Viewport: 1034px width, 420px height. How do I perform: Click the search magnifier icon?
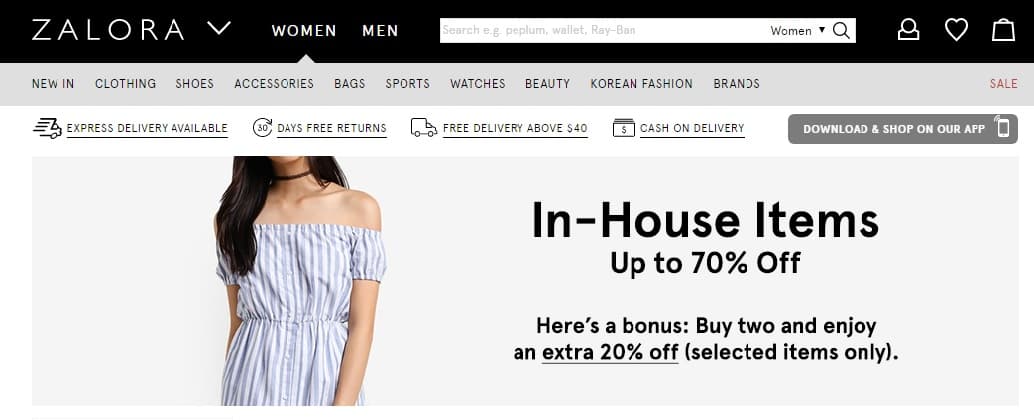click(841, 30)
